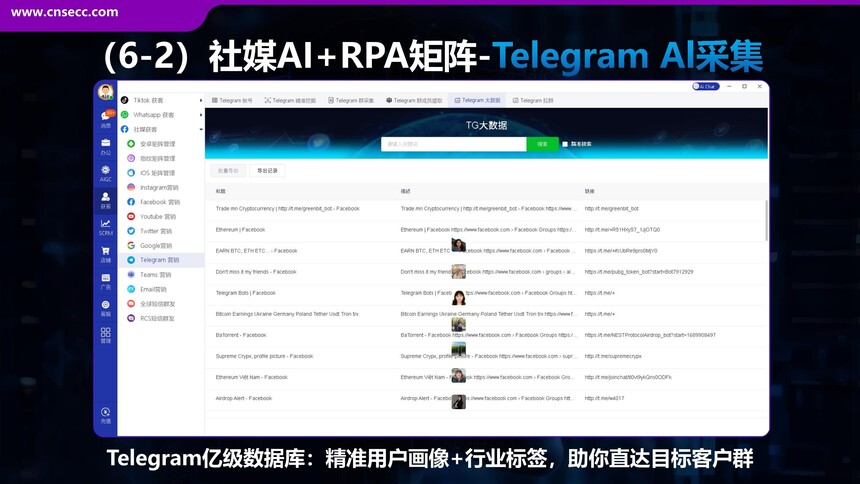860x484 pixels.
Task: Select 'BaTorrent - Facebook' title cell
Action: click(x=241, y=335)
